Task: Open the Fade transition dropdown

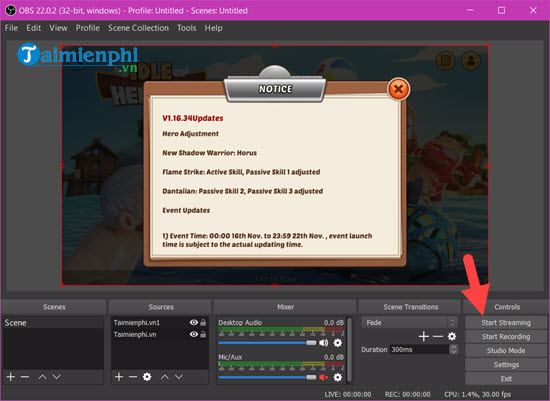Action: pos(409,322)
